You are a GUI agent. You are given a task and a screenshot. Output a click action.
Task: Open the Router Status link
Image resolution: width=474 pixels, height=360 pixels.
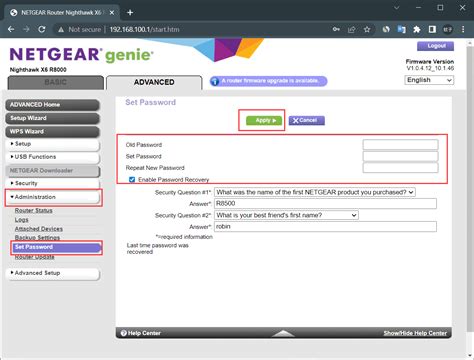tap(34, 211)
